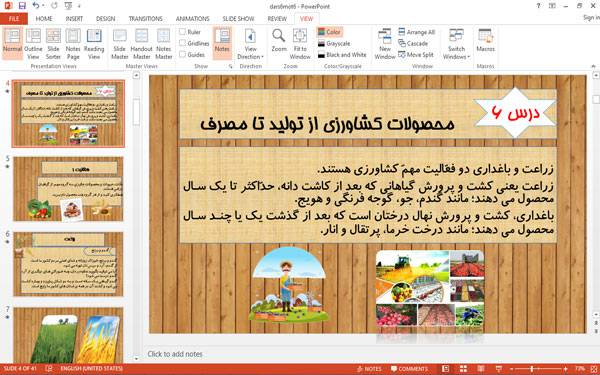
Task: Fit slide to current window icon in status bar
Action: pos(593,368)
